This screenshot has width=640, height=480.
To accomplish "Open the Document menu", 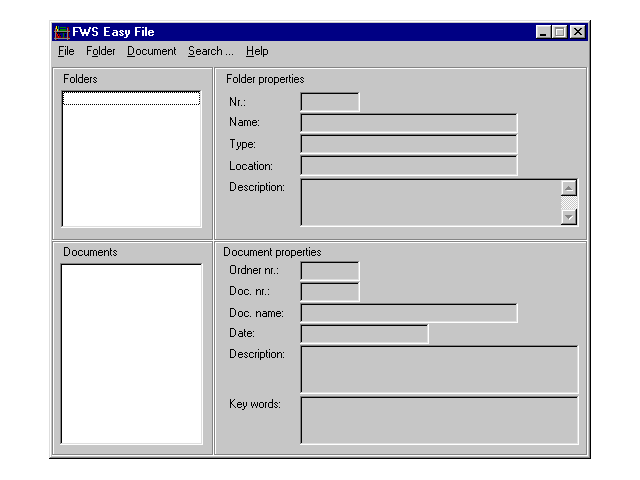I will [151, 51].
